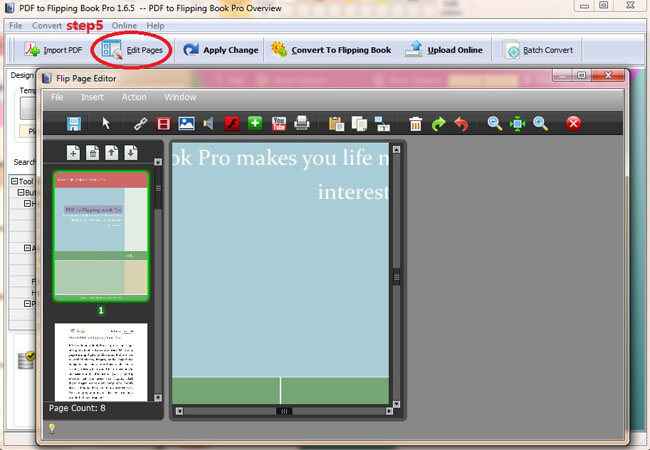Image resolution: width=650 pixels, height=450 pixels.
Task: Open Help menu in main window
Action: pyautogui.click(x=155, y=26)
